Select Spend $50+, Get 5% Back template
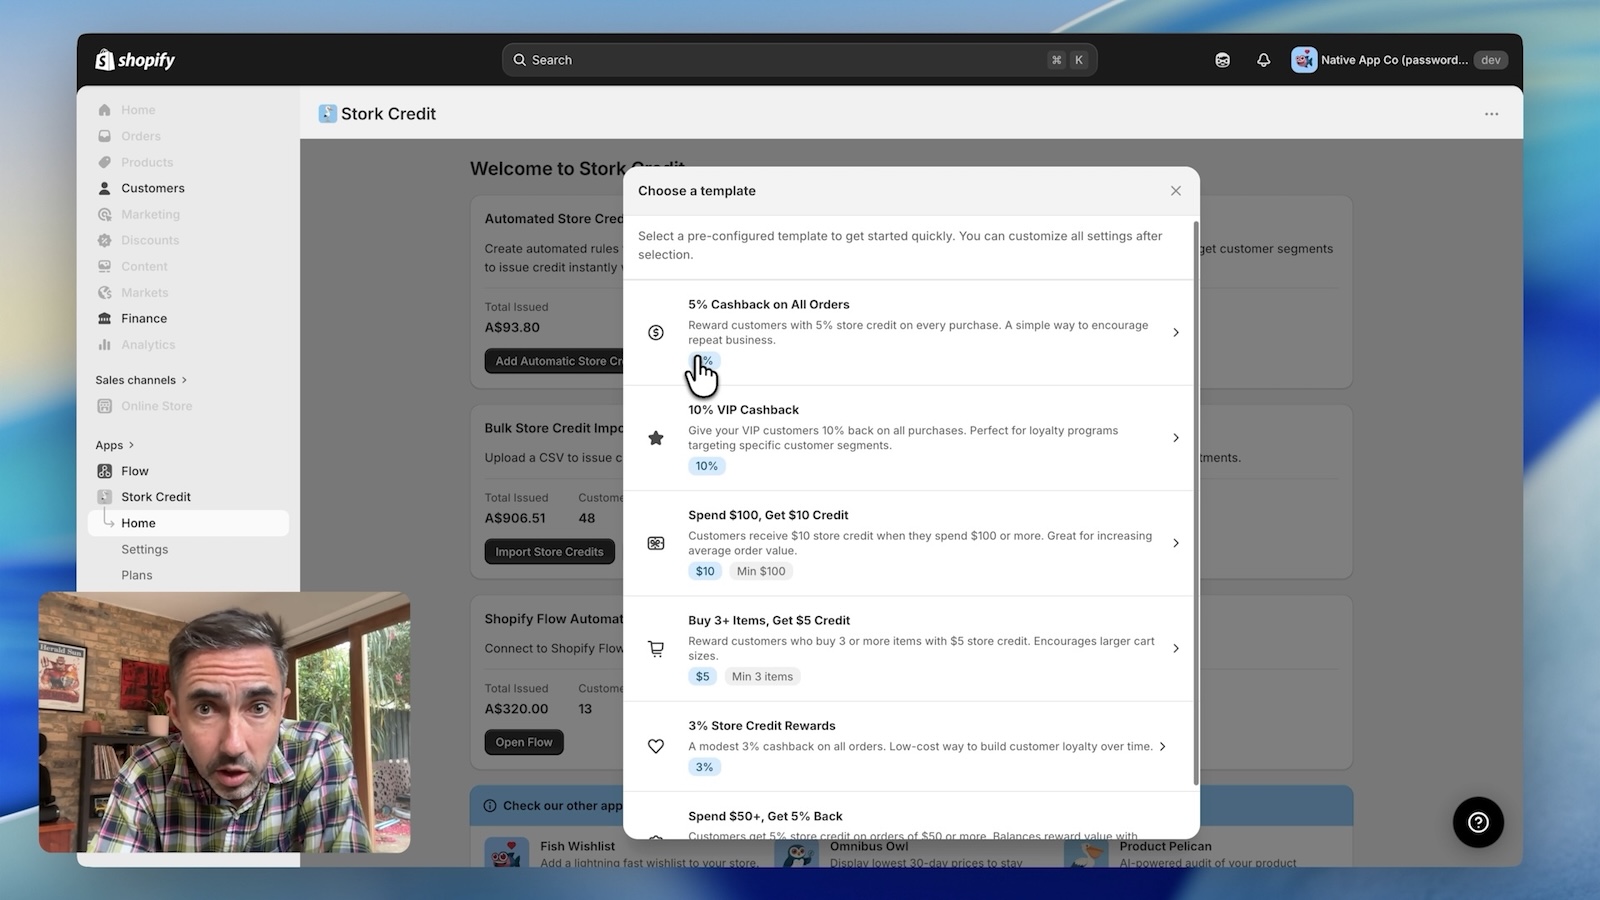This screenshot has height=900, width=1600. tap(910, 816)
